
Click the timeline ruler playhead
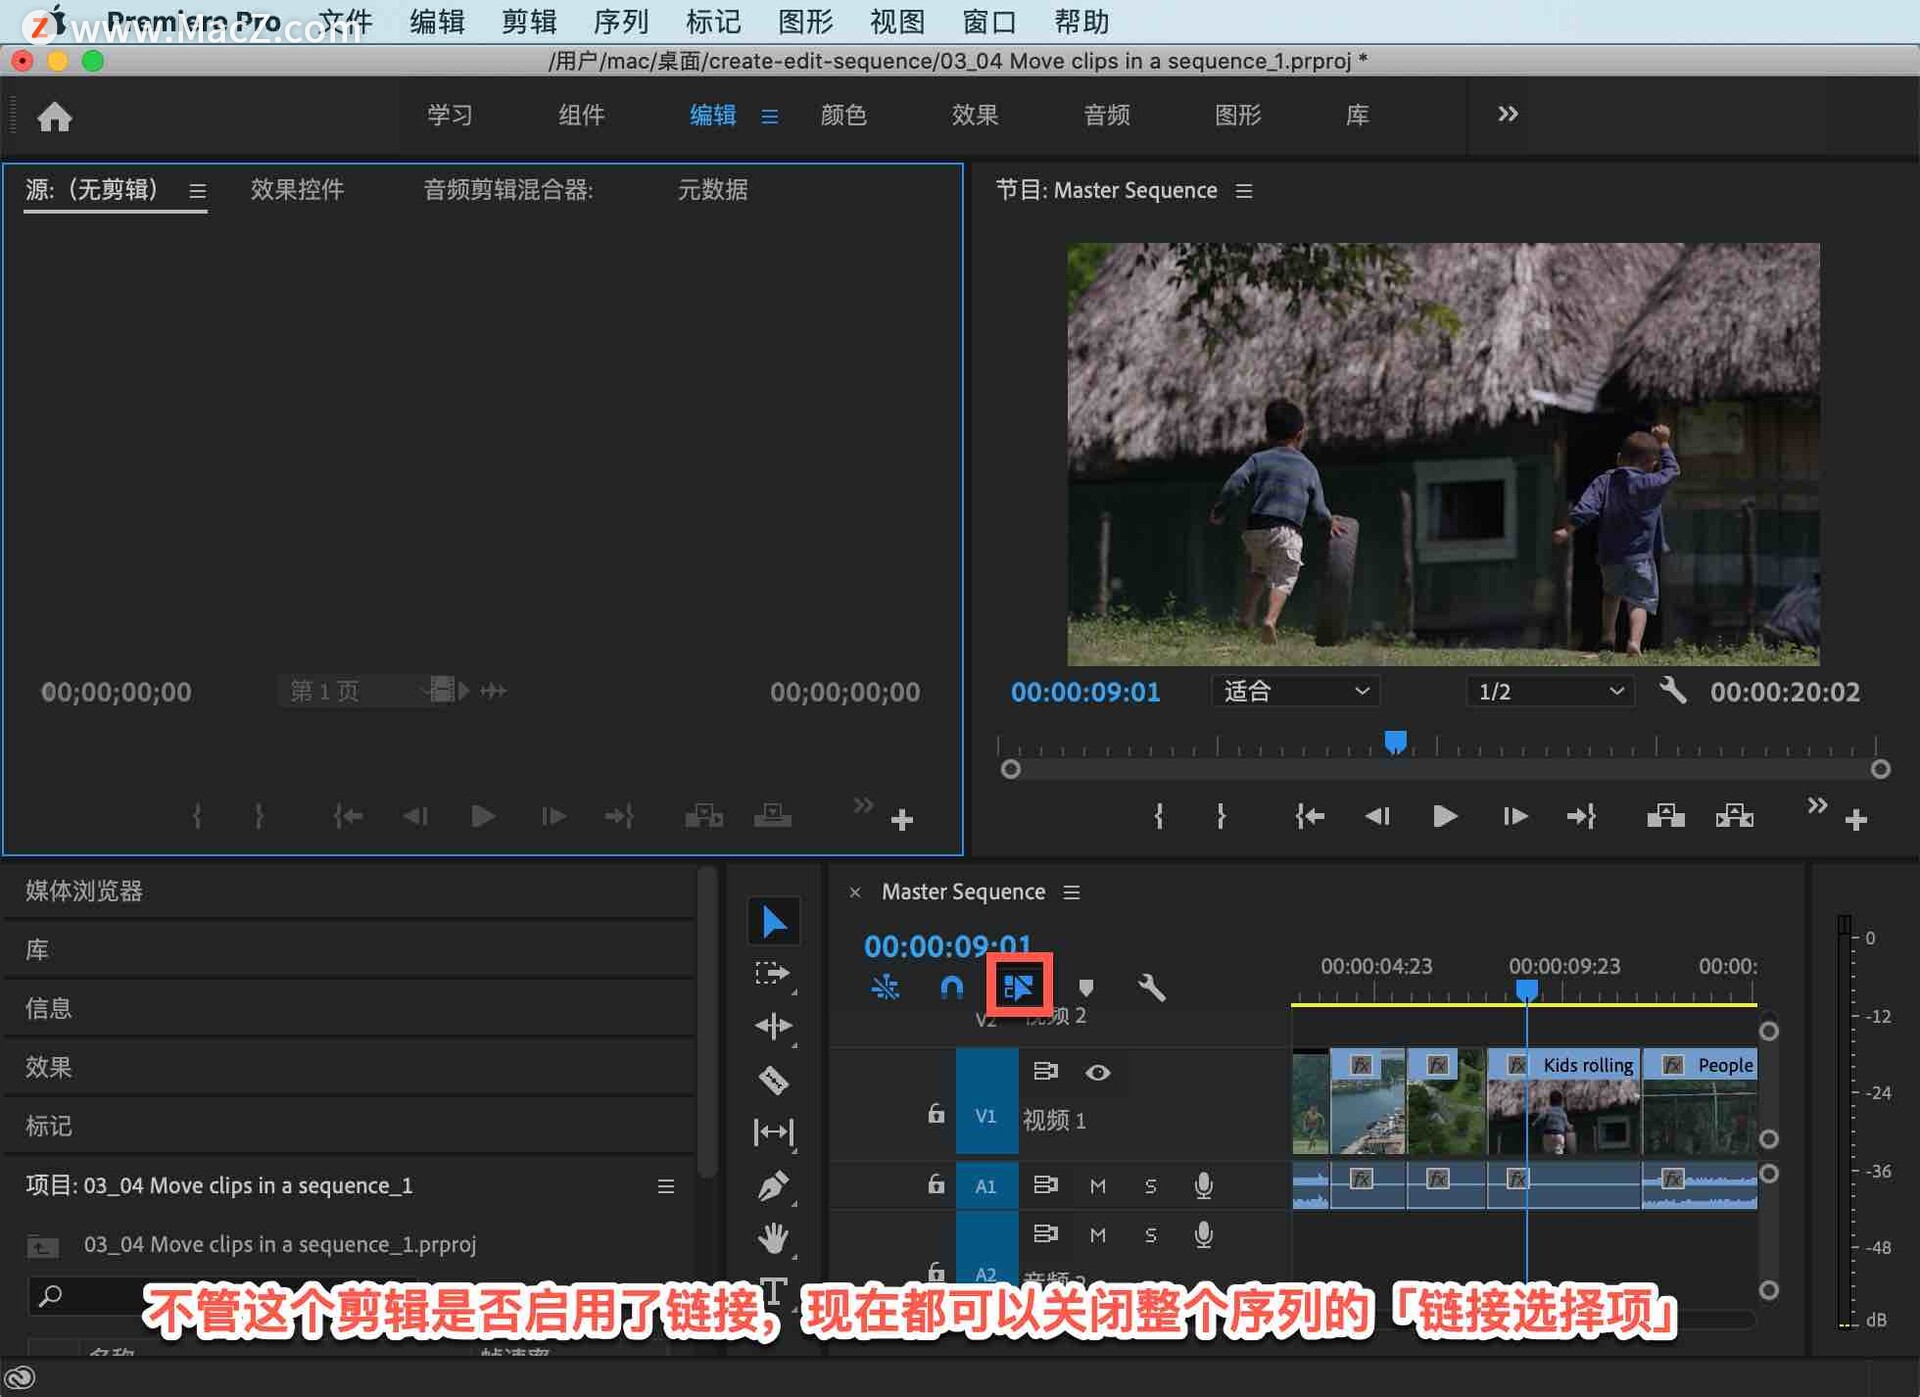pos(1526,989)
